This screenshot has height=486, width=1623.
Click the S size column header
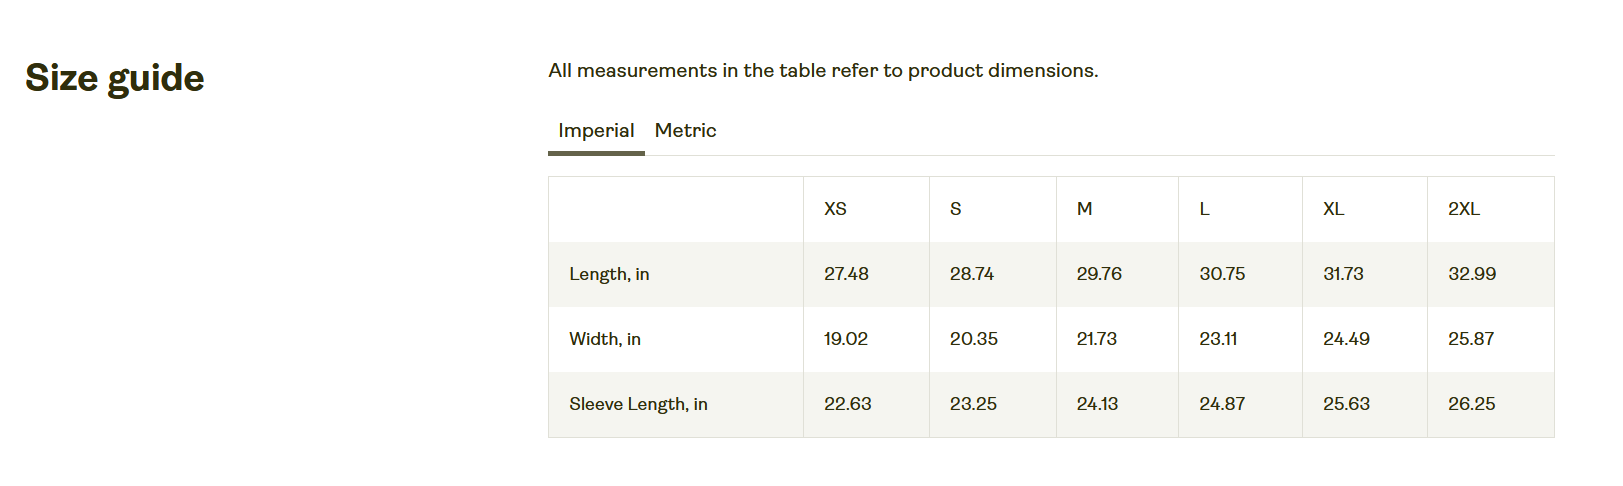coord(955,209)
